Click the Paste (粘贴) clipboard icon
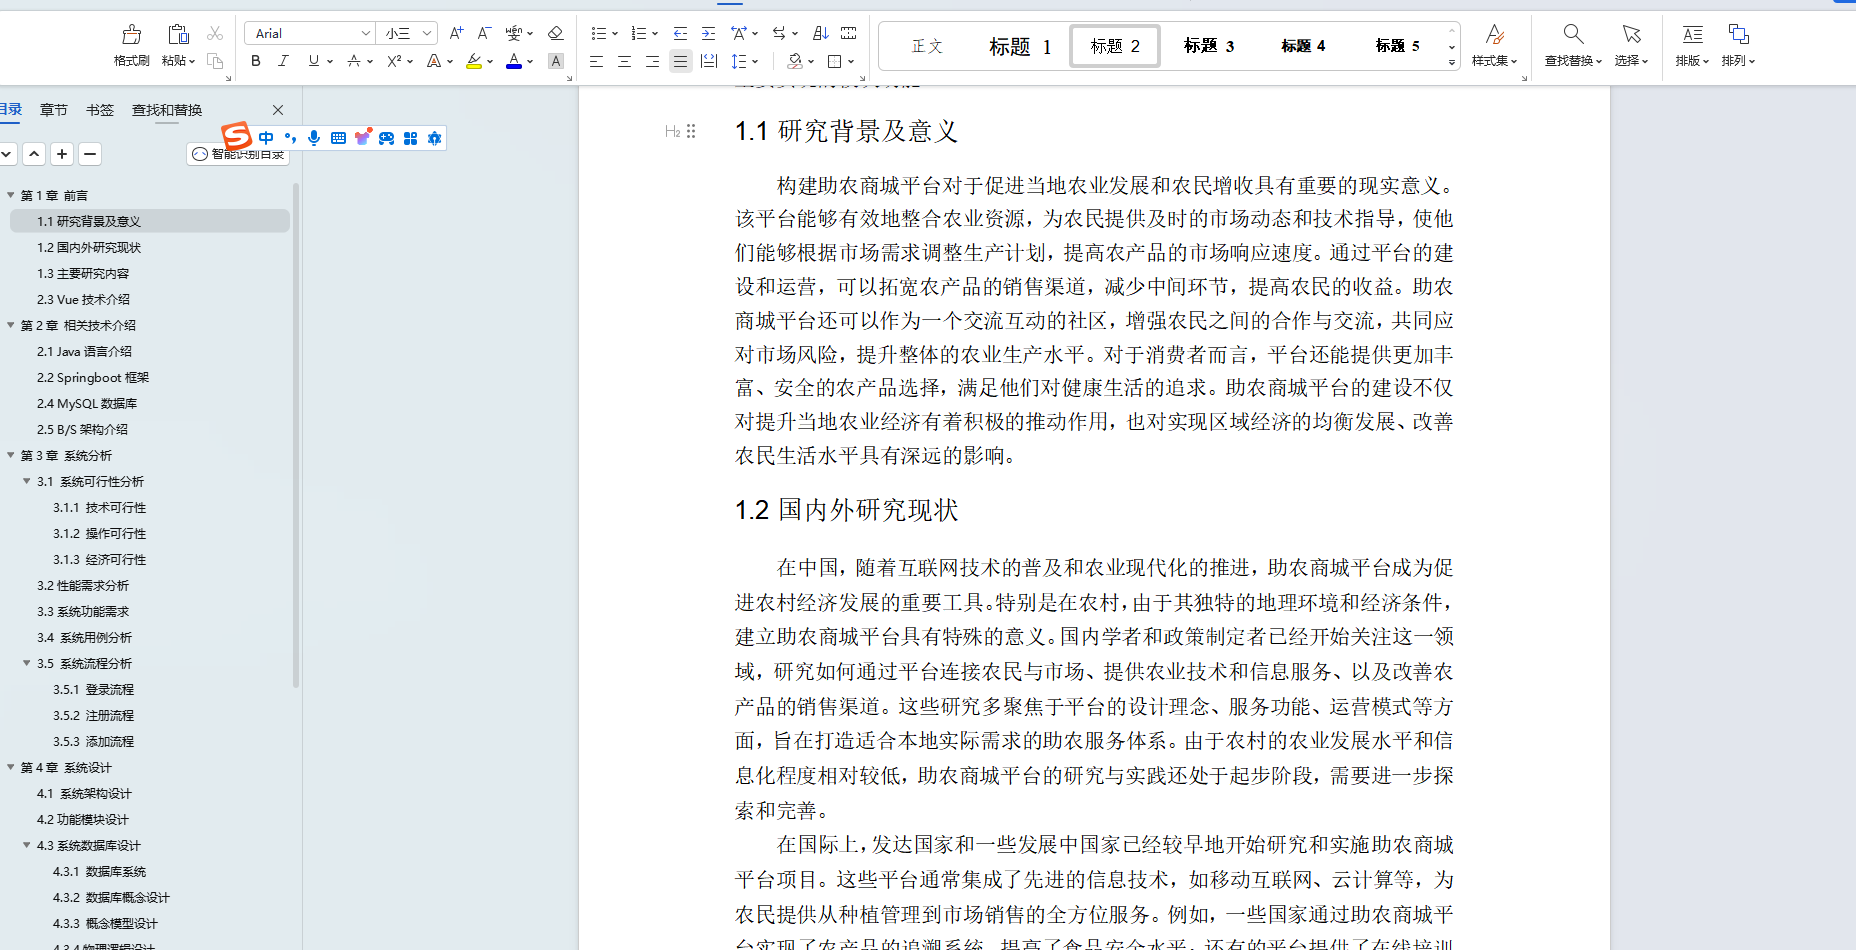The width and height of the screenshot is (1856, 950). (x=178, y=35)
